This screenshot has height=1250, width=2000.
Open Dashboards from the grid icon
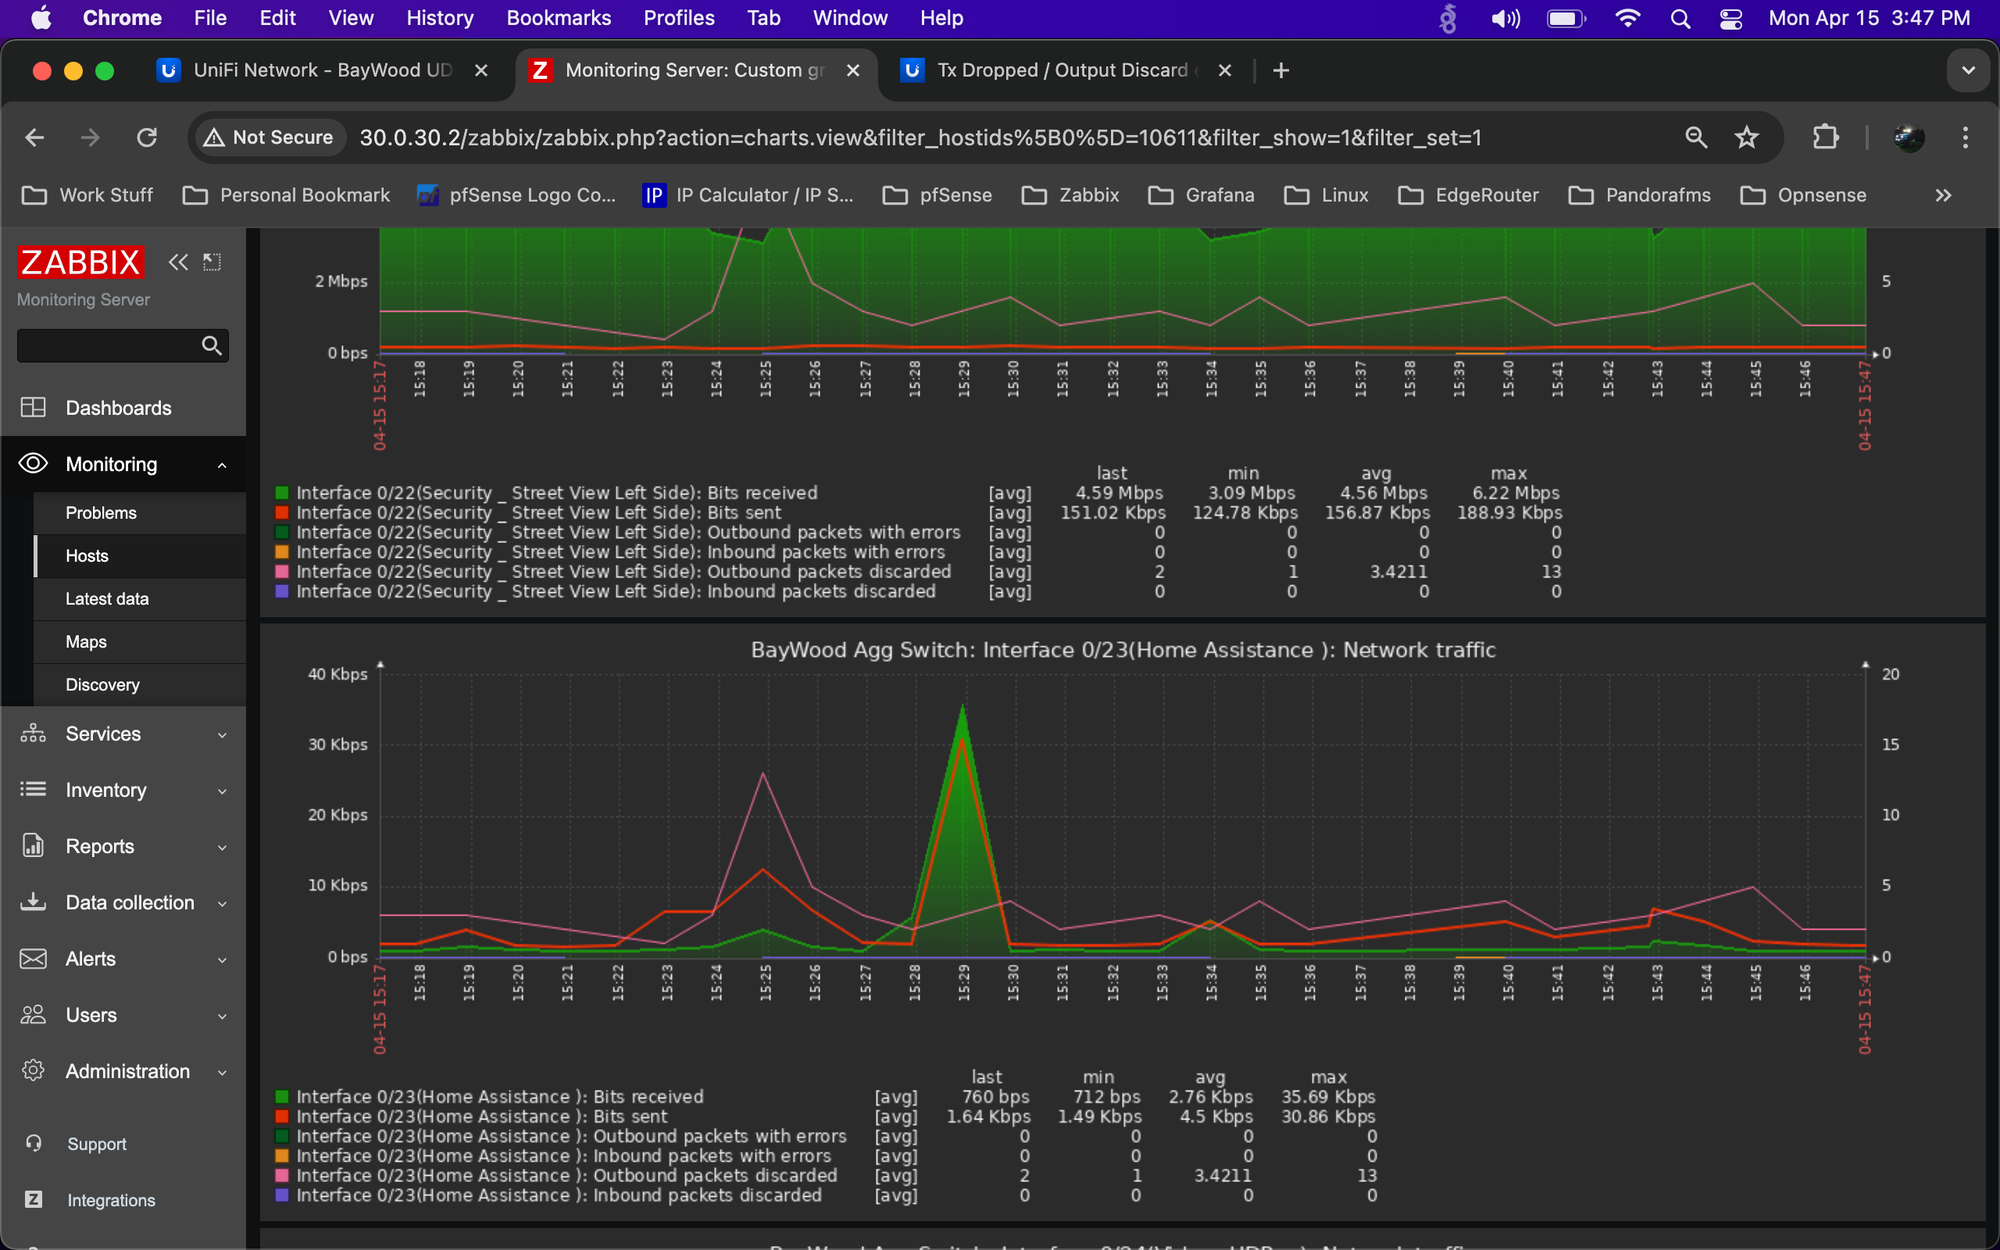[33, 408]
